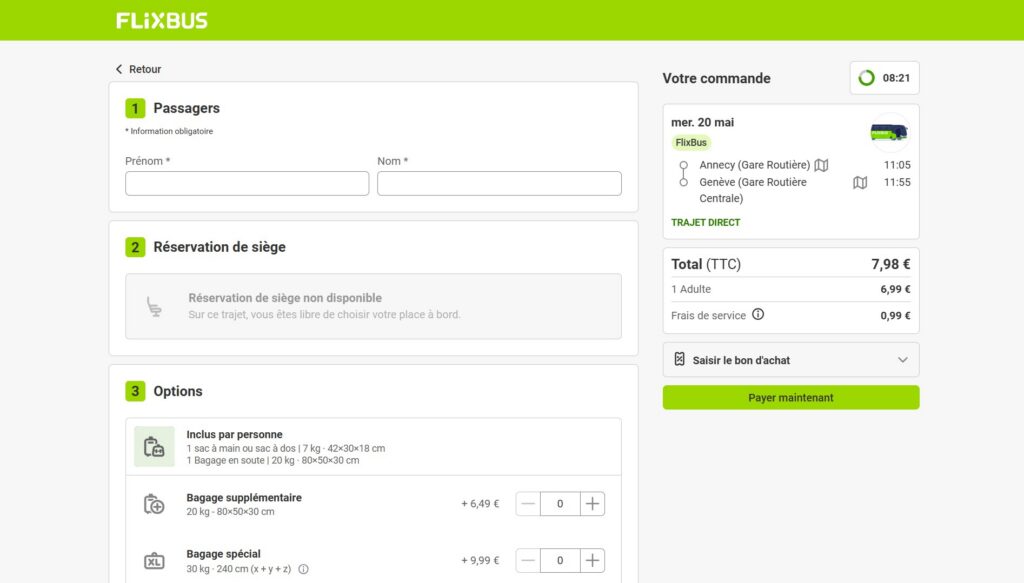Click the Options section heading
The image size is (1024, 583).
178,391
